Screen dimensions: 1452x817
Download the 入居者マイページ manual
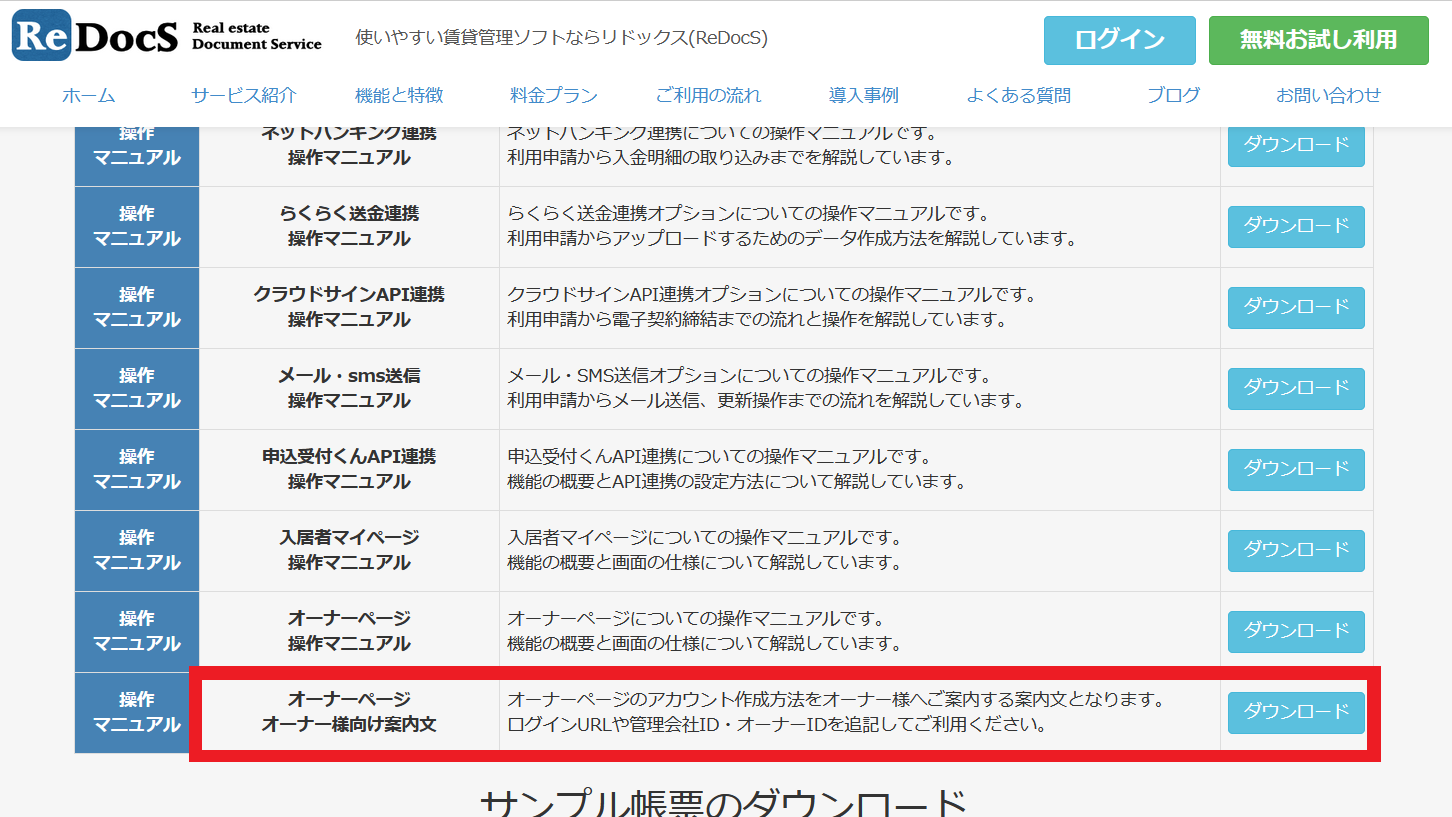(1296, 550)
